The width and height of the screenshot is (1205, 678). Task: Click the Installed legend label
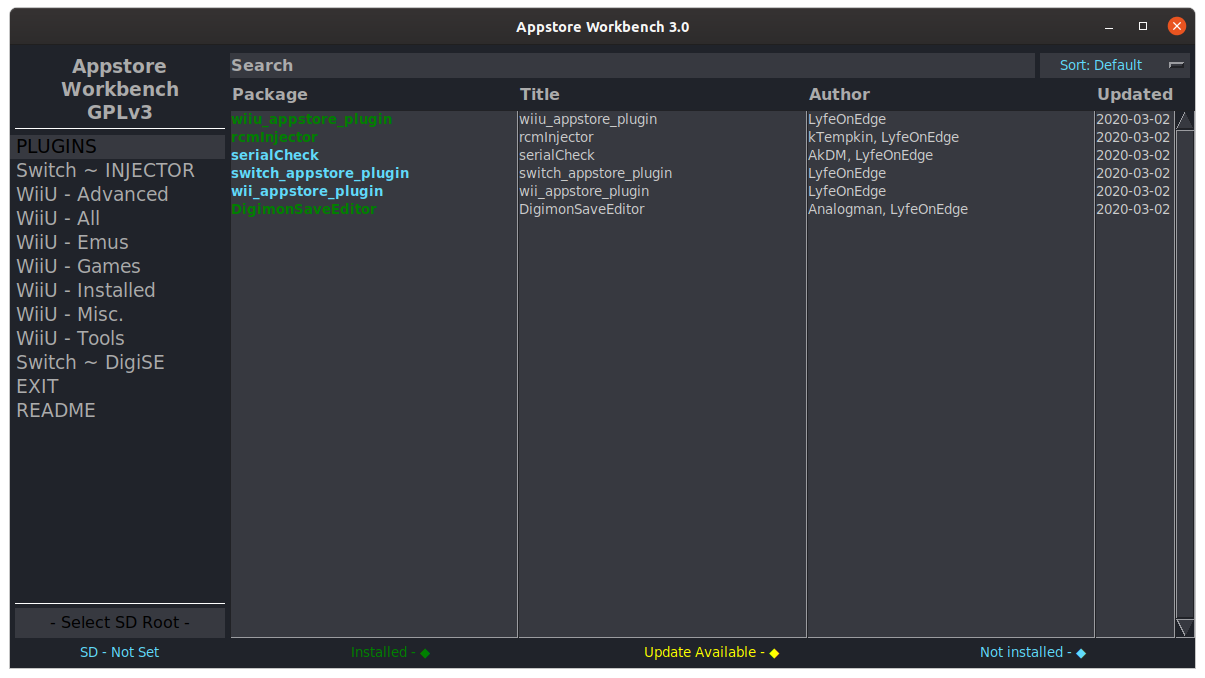click(x=390, y=652)
